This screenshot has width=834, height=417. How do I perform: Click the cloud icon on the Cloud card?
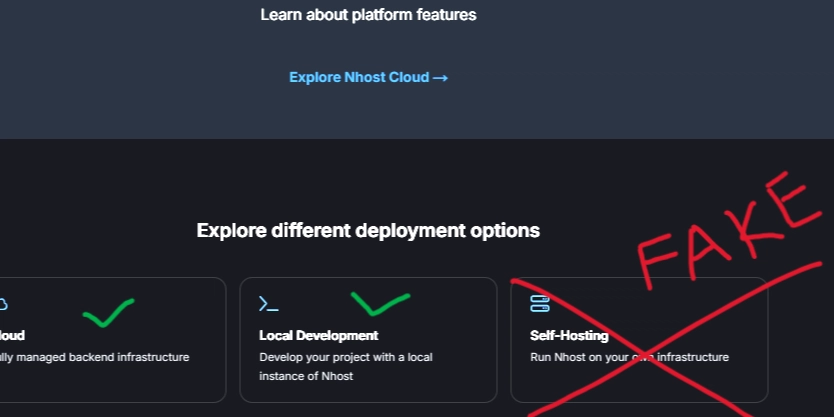pos(3,304)
